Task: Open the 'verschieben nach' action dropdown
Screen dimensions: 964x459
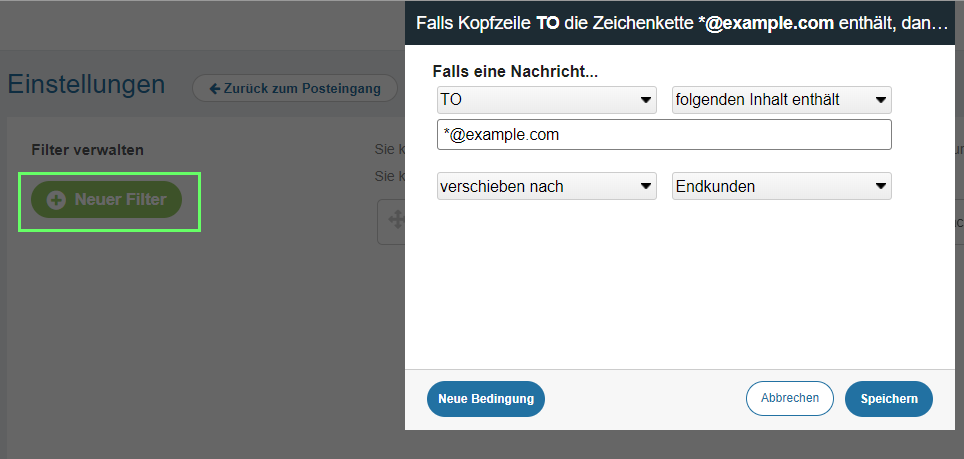Action: tap(546, 186)
